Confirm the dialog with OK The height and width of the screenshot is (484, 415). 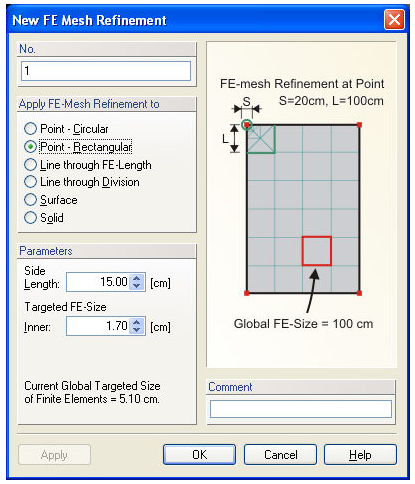click(199, 454)
